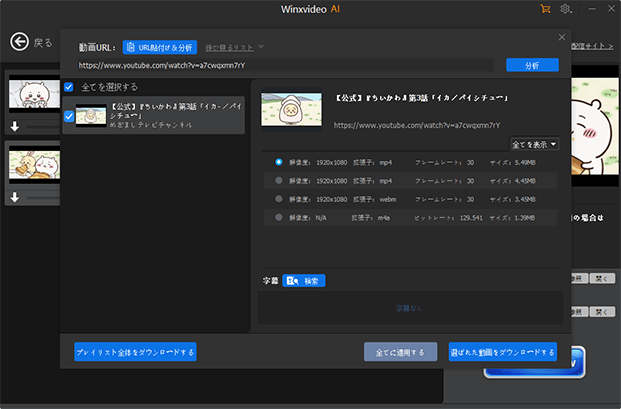621x409 pixels.
Task: Open the 全てを表示 dropdown
Action: (x=534, y=145)
